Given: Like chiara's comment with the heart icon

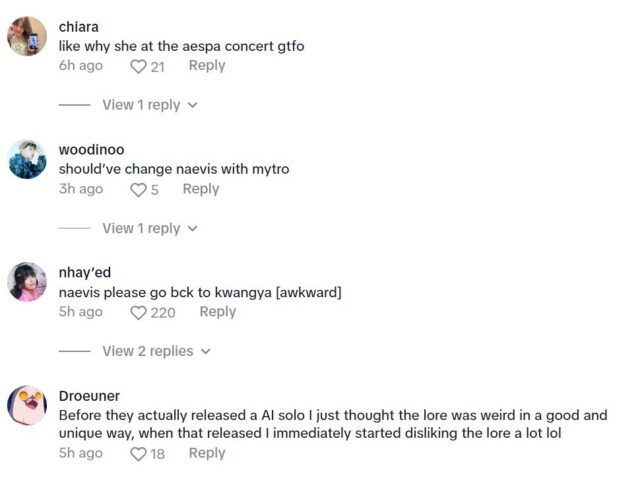Looking at the screenshot, I should click(x=138, y=66).
